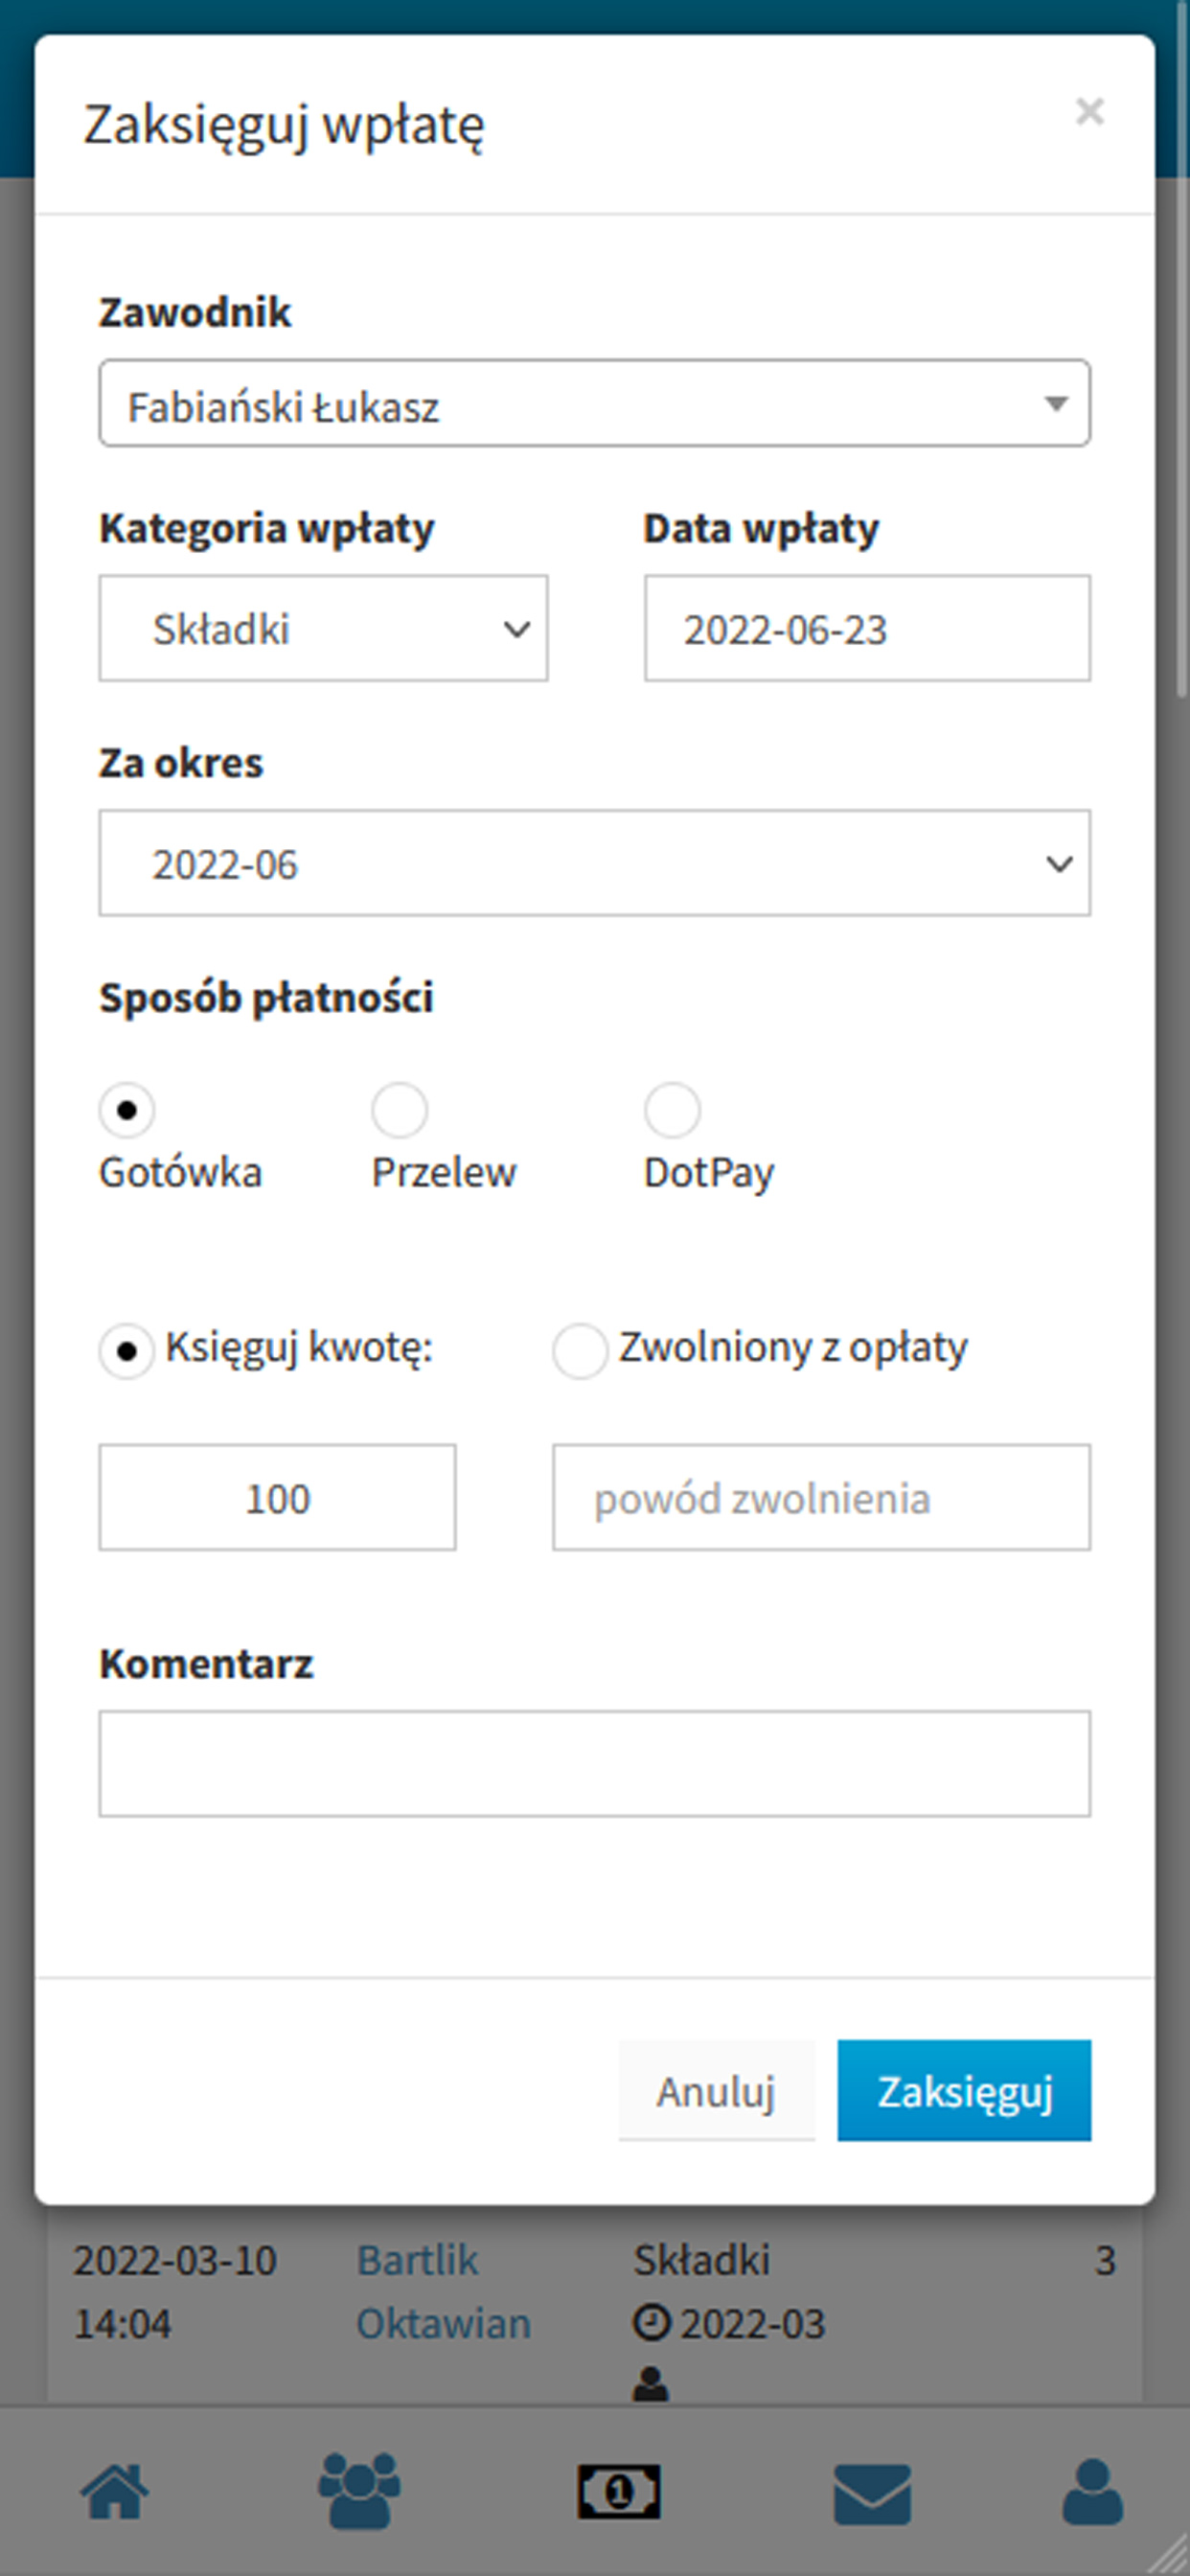The image size is (1190, 2576).
Task: Open the messages envelope icon
Action: click(x=872, y=2493)
